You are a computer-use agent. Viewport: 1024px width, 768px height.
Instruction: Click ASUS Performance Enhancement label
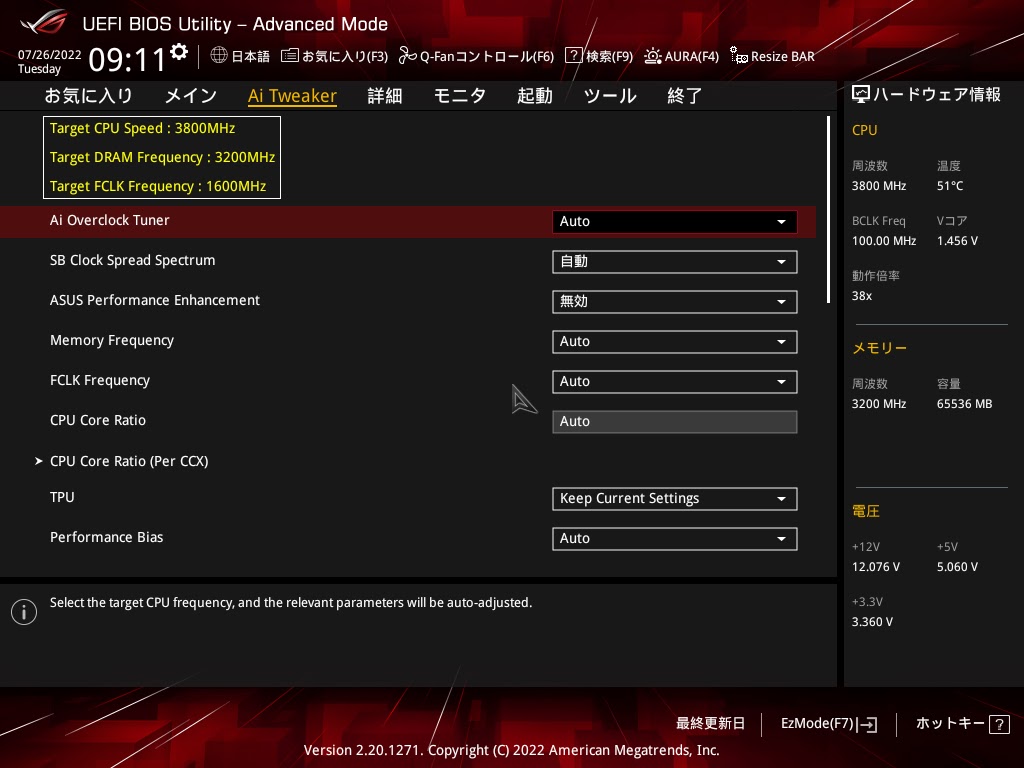pyautogui.click(x=155, y=300)
